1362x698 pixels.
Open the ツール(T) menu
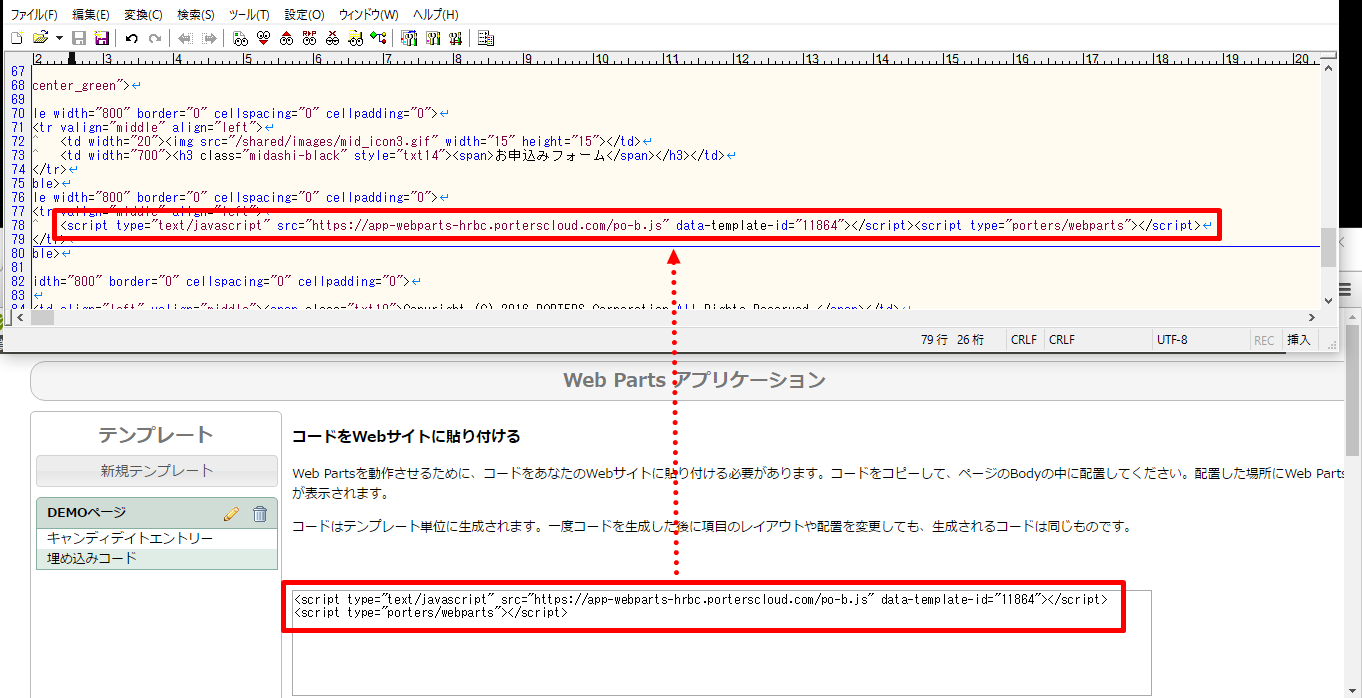249,15
